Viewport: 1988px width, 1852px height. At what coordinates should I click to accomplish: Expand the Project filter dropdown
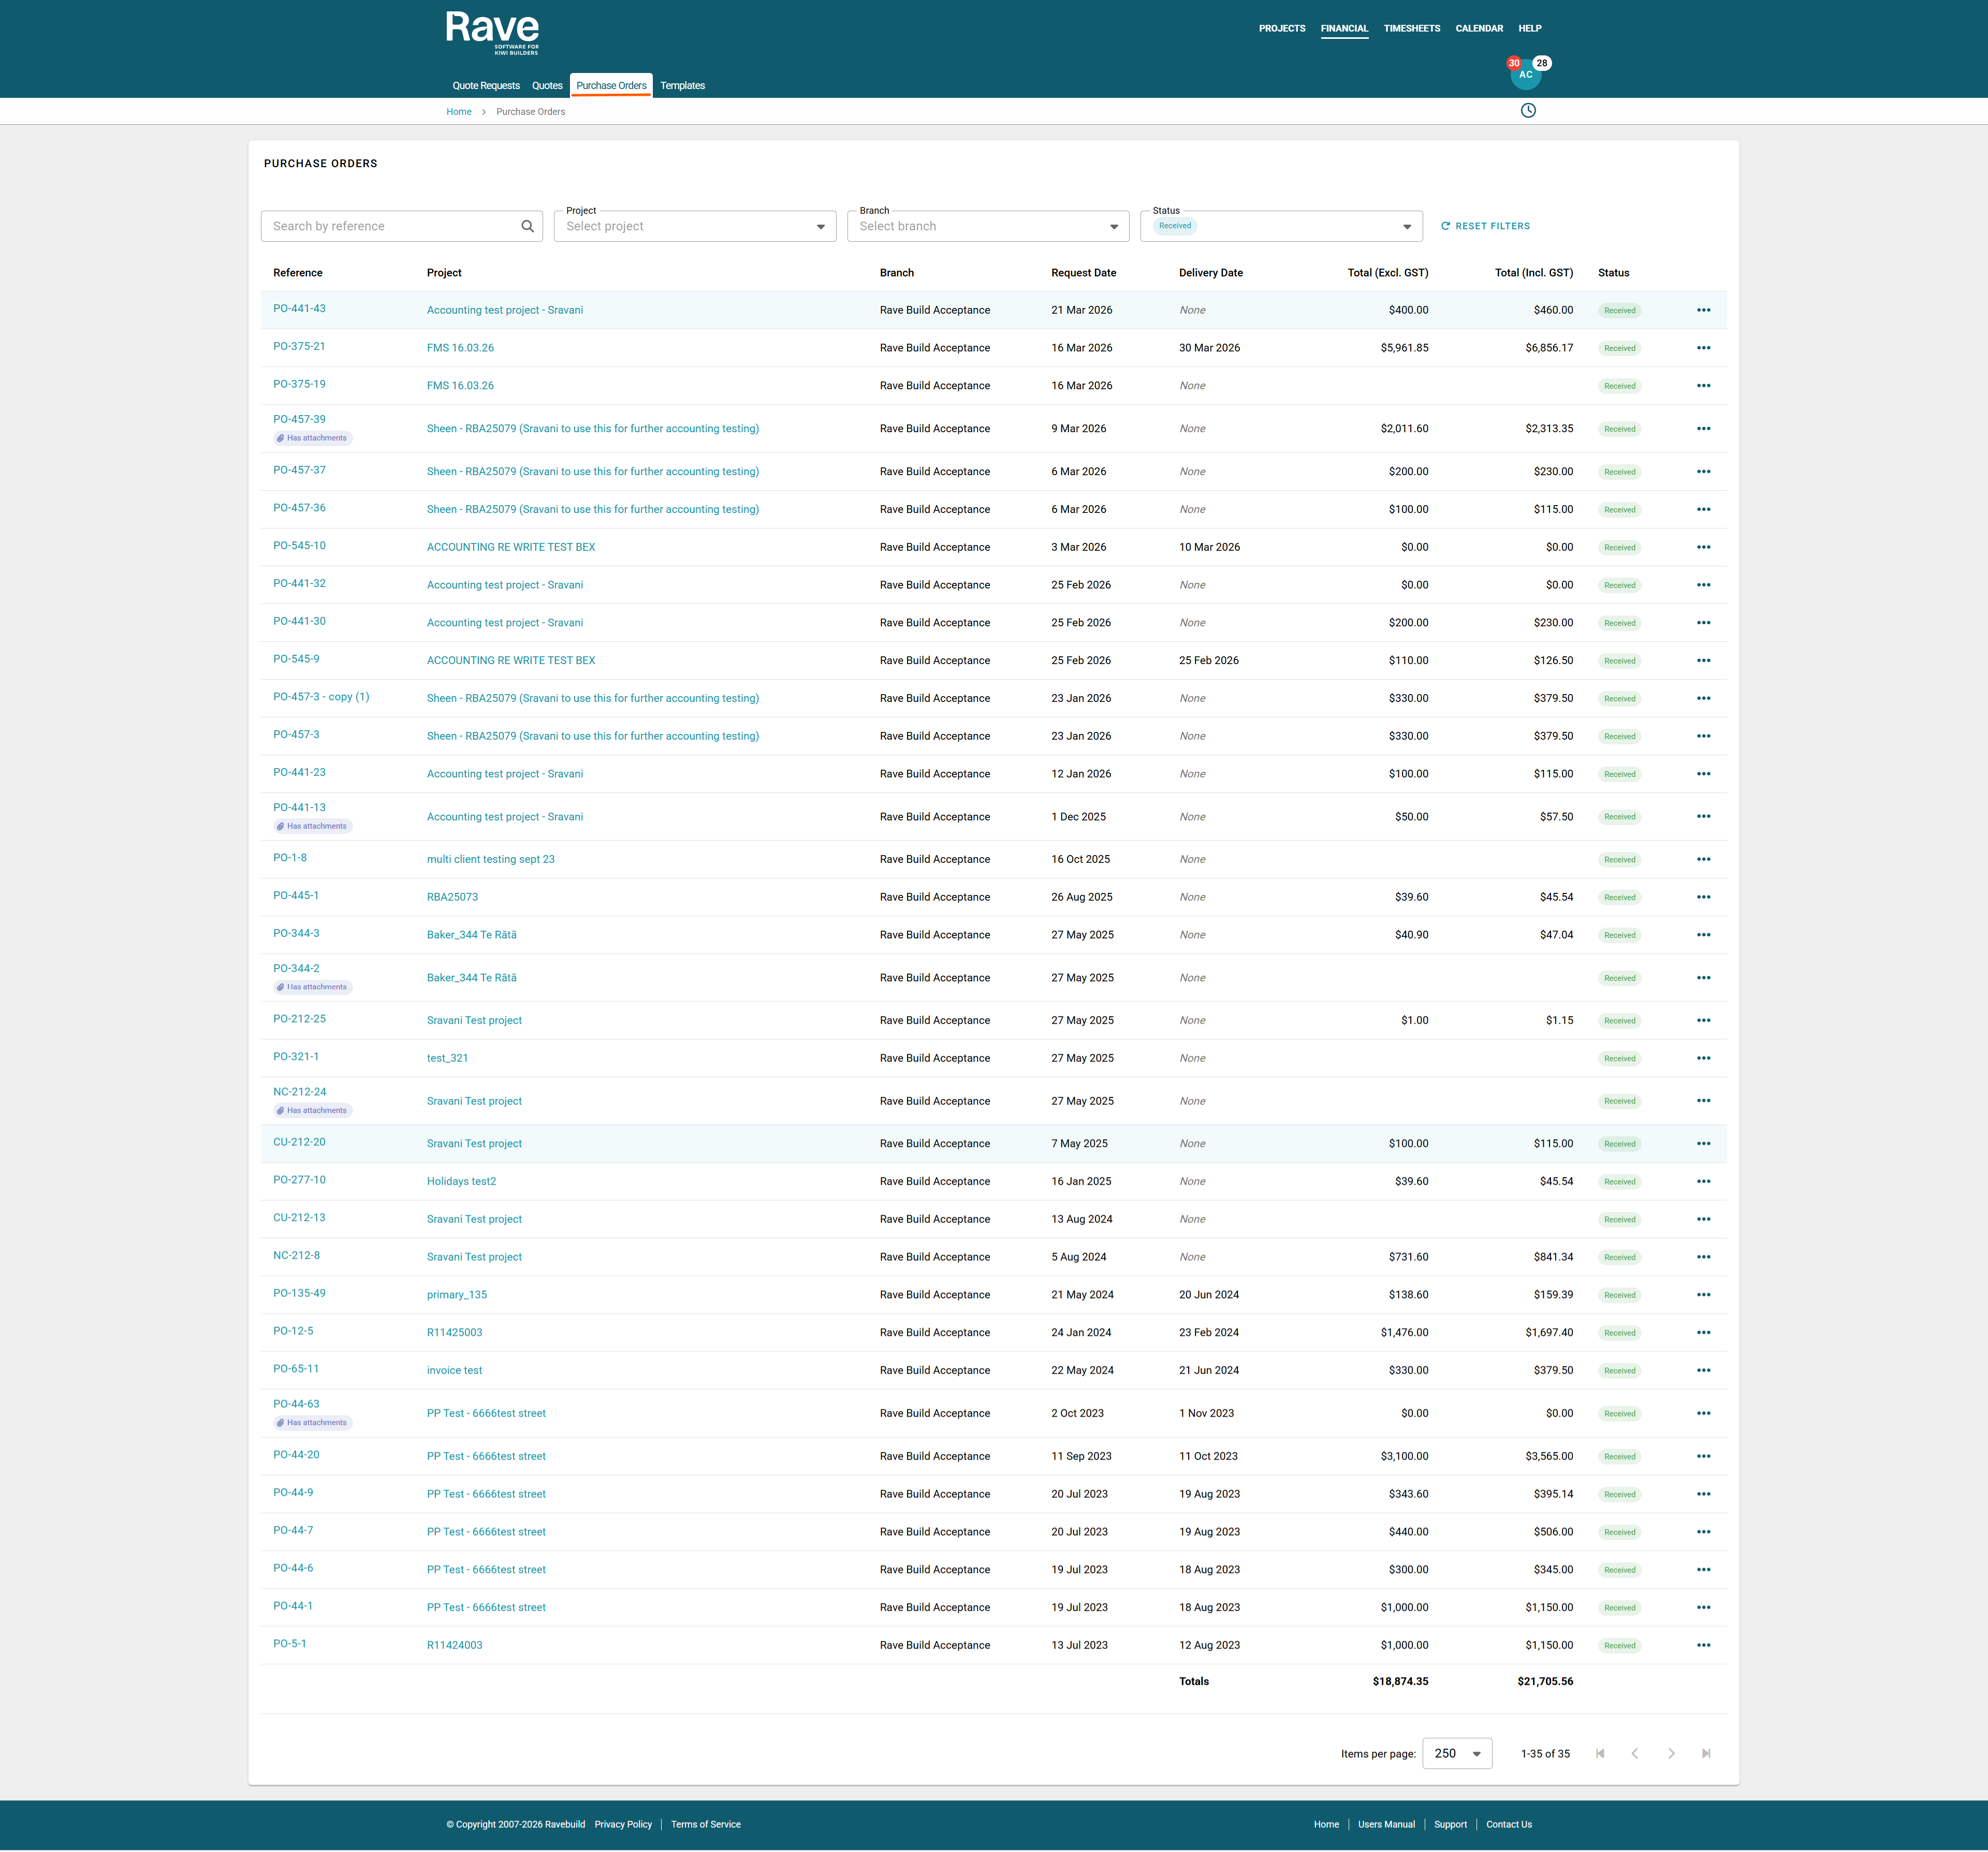820,227
